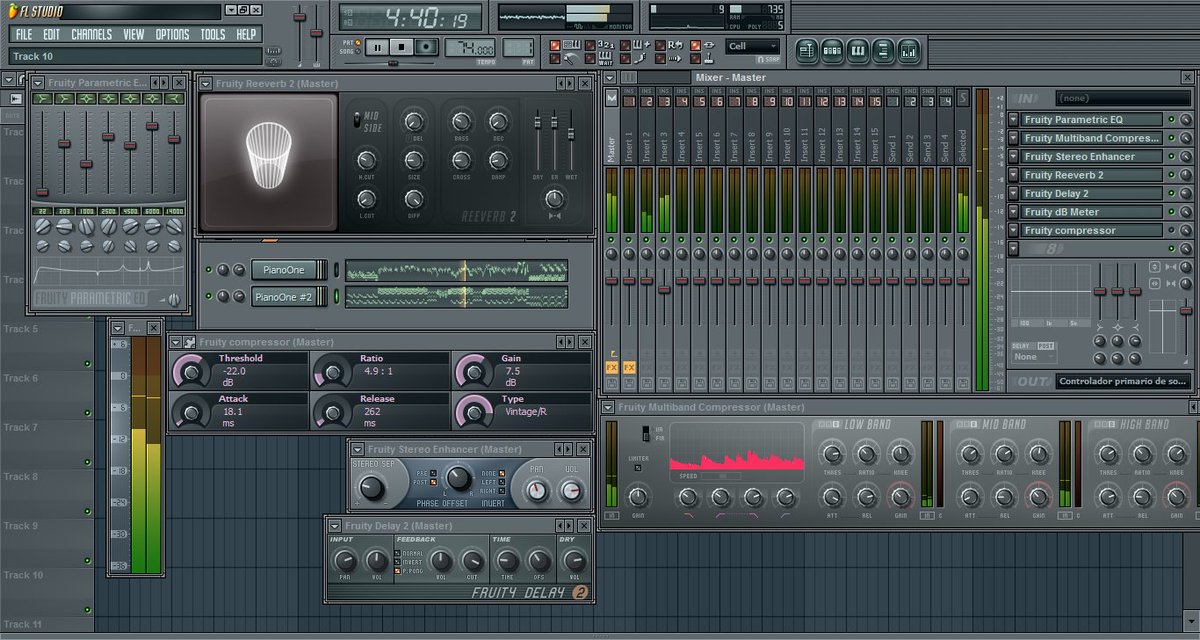
Task: Toggle MID/SIDE switch in Reeverb 2
Action: click(x=357, y=120)
